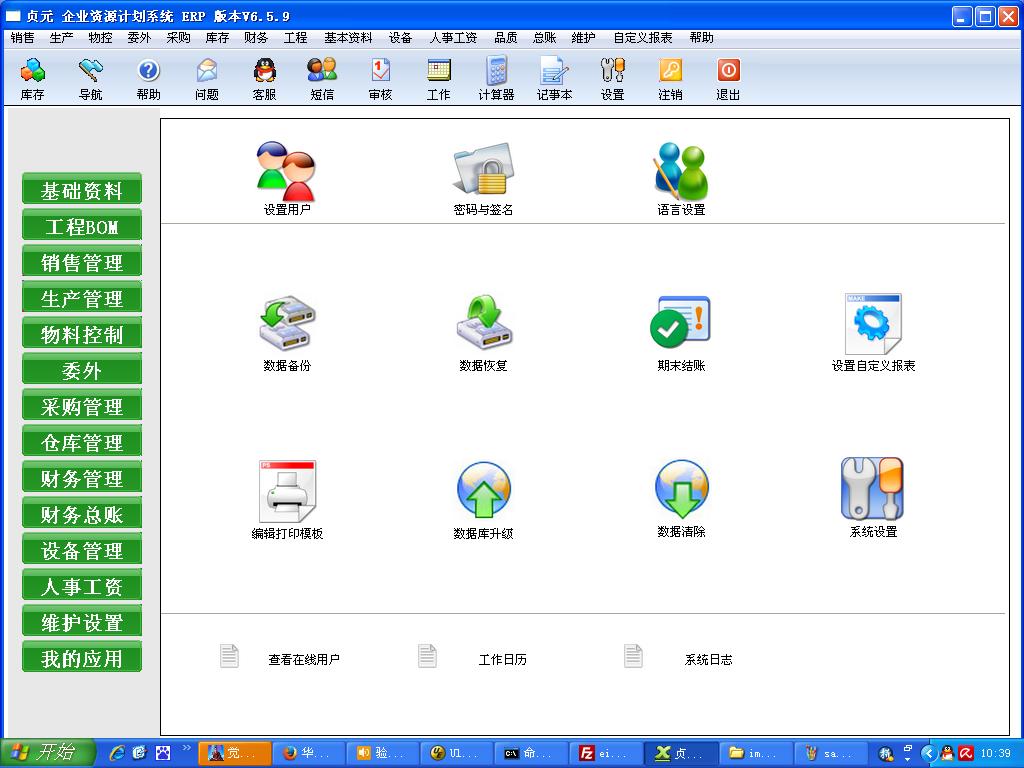Viewport: 1024px width, 768px height.
Task: Open 设置自定义报表 custom report icon
Action: coord(873,333)
